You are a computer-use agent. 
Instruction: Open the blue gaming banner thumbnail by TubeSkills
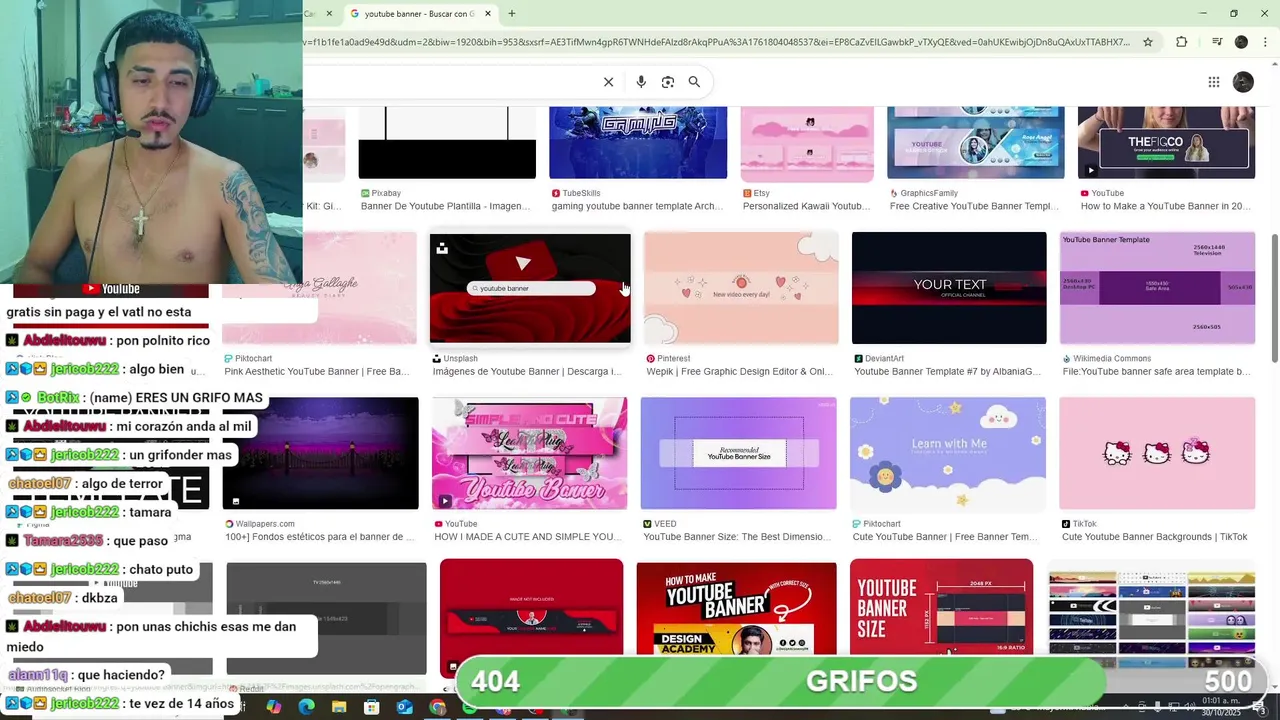tap(638, 143)
